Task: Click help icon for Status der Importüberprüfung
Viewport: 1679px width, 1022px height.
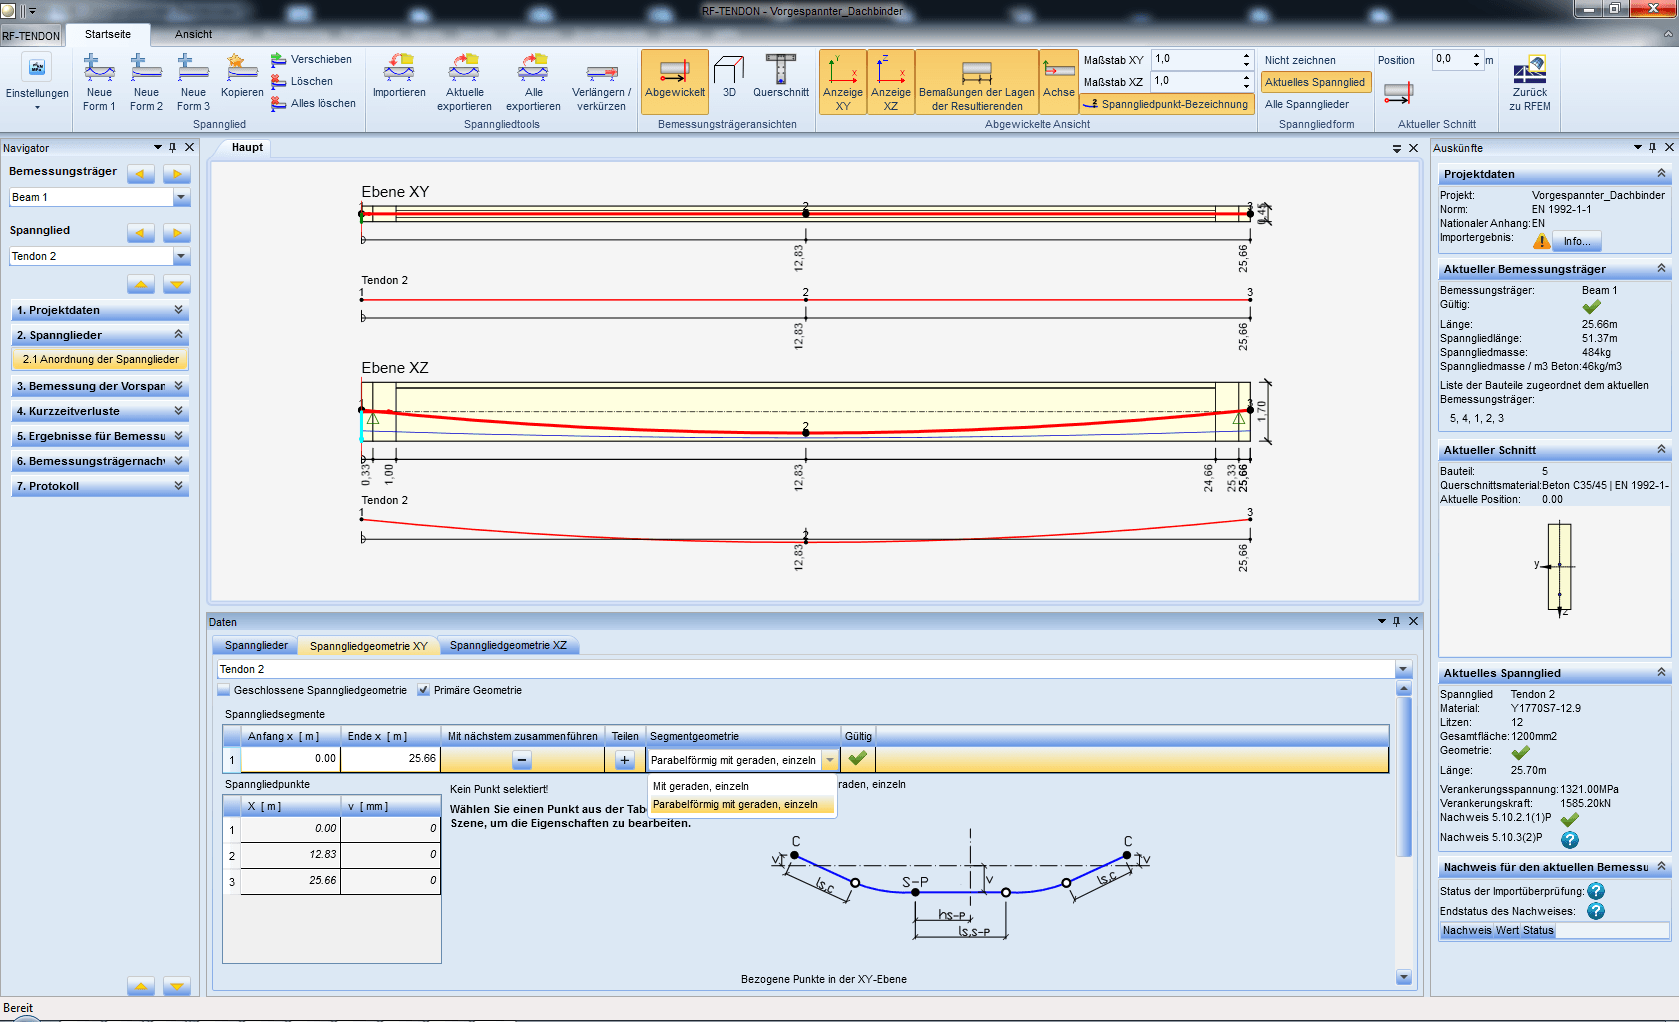Action: click(1596, 891)
